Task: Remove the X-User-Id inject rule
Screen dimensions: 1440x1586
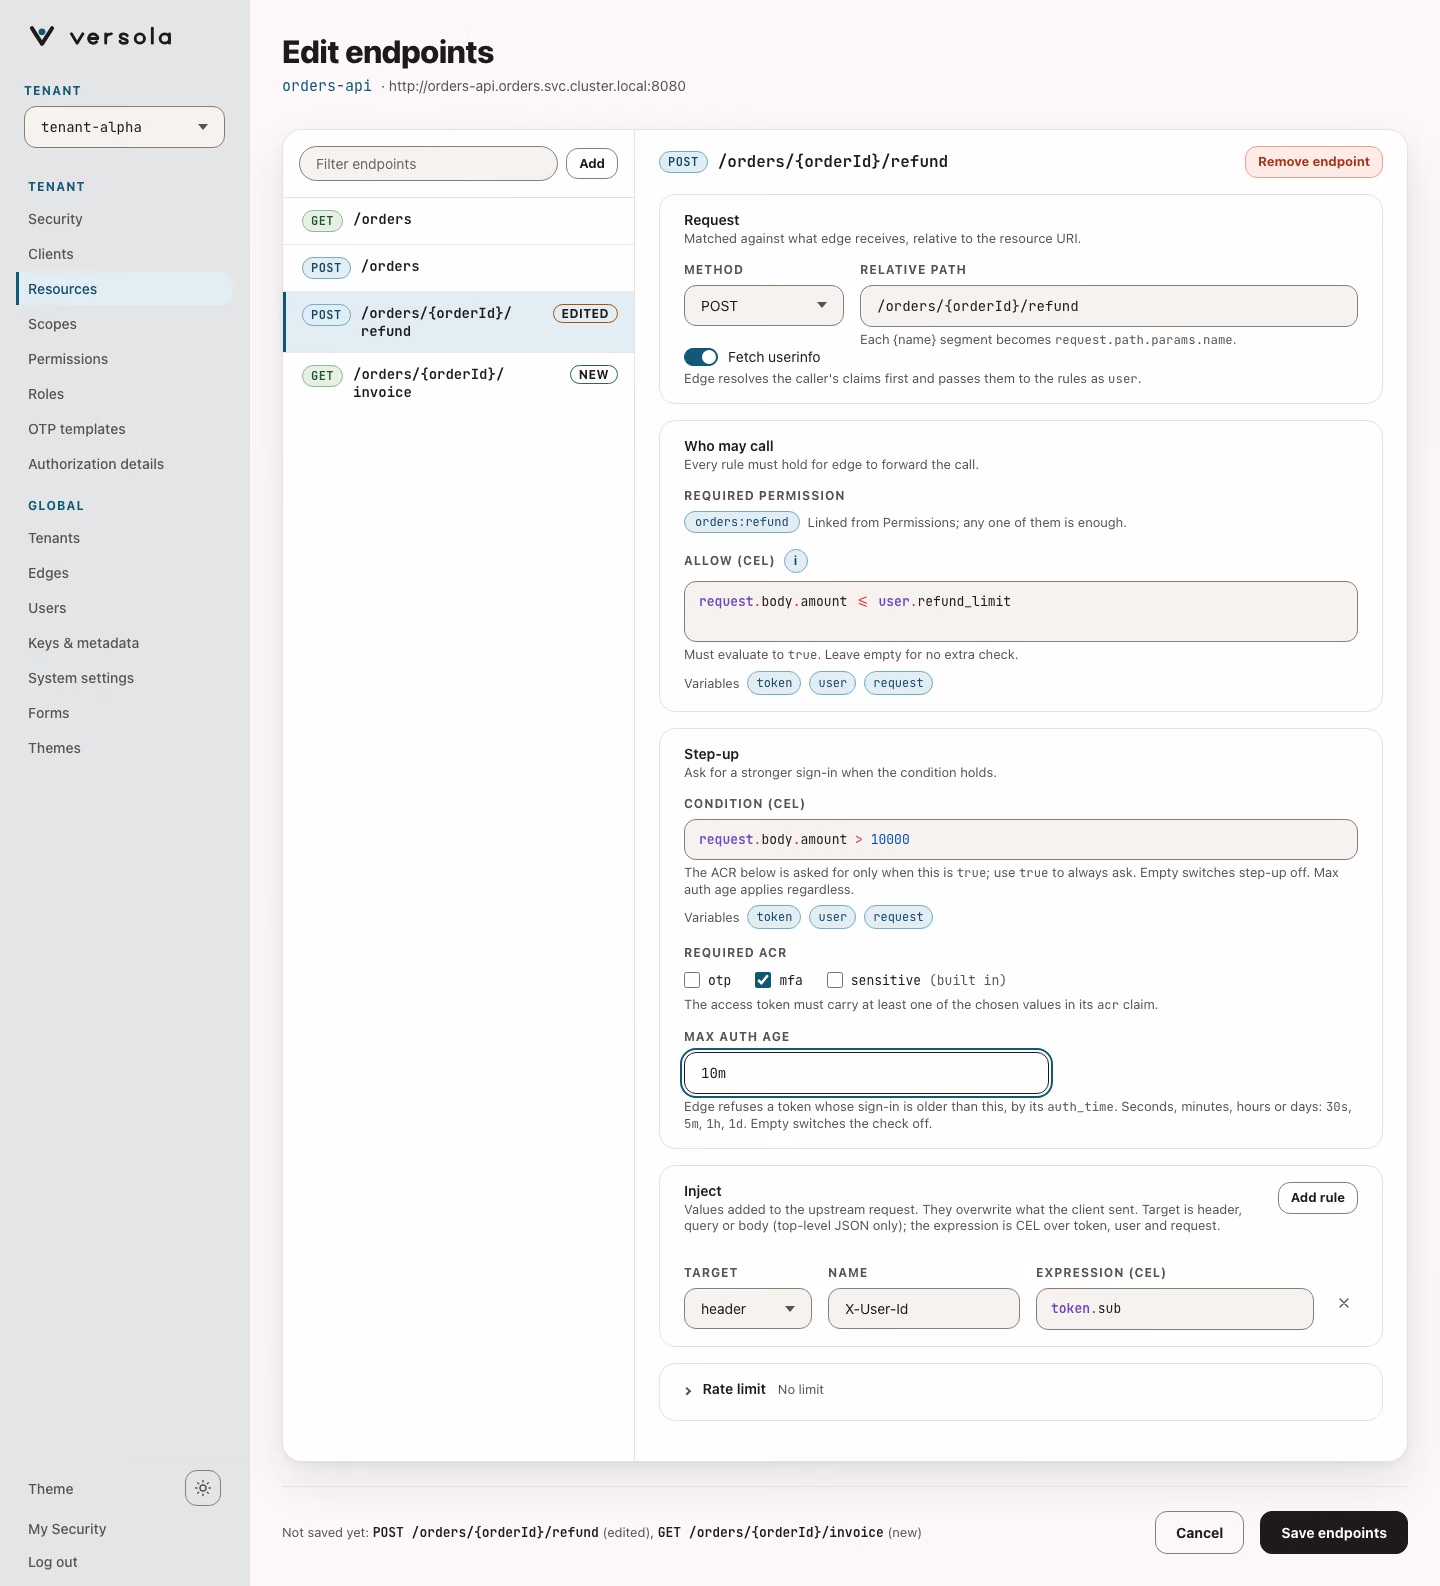Action: click(x=1344, y=1303)
